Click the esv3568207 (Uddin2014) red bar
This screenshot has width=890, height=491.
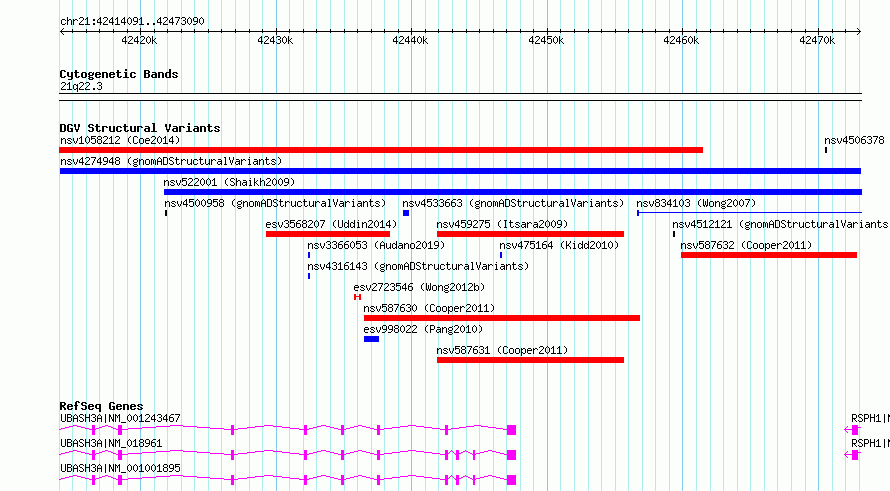pos(328,234)
